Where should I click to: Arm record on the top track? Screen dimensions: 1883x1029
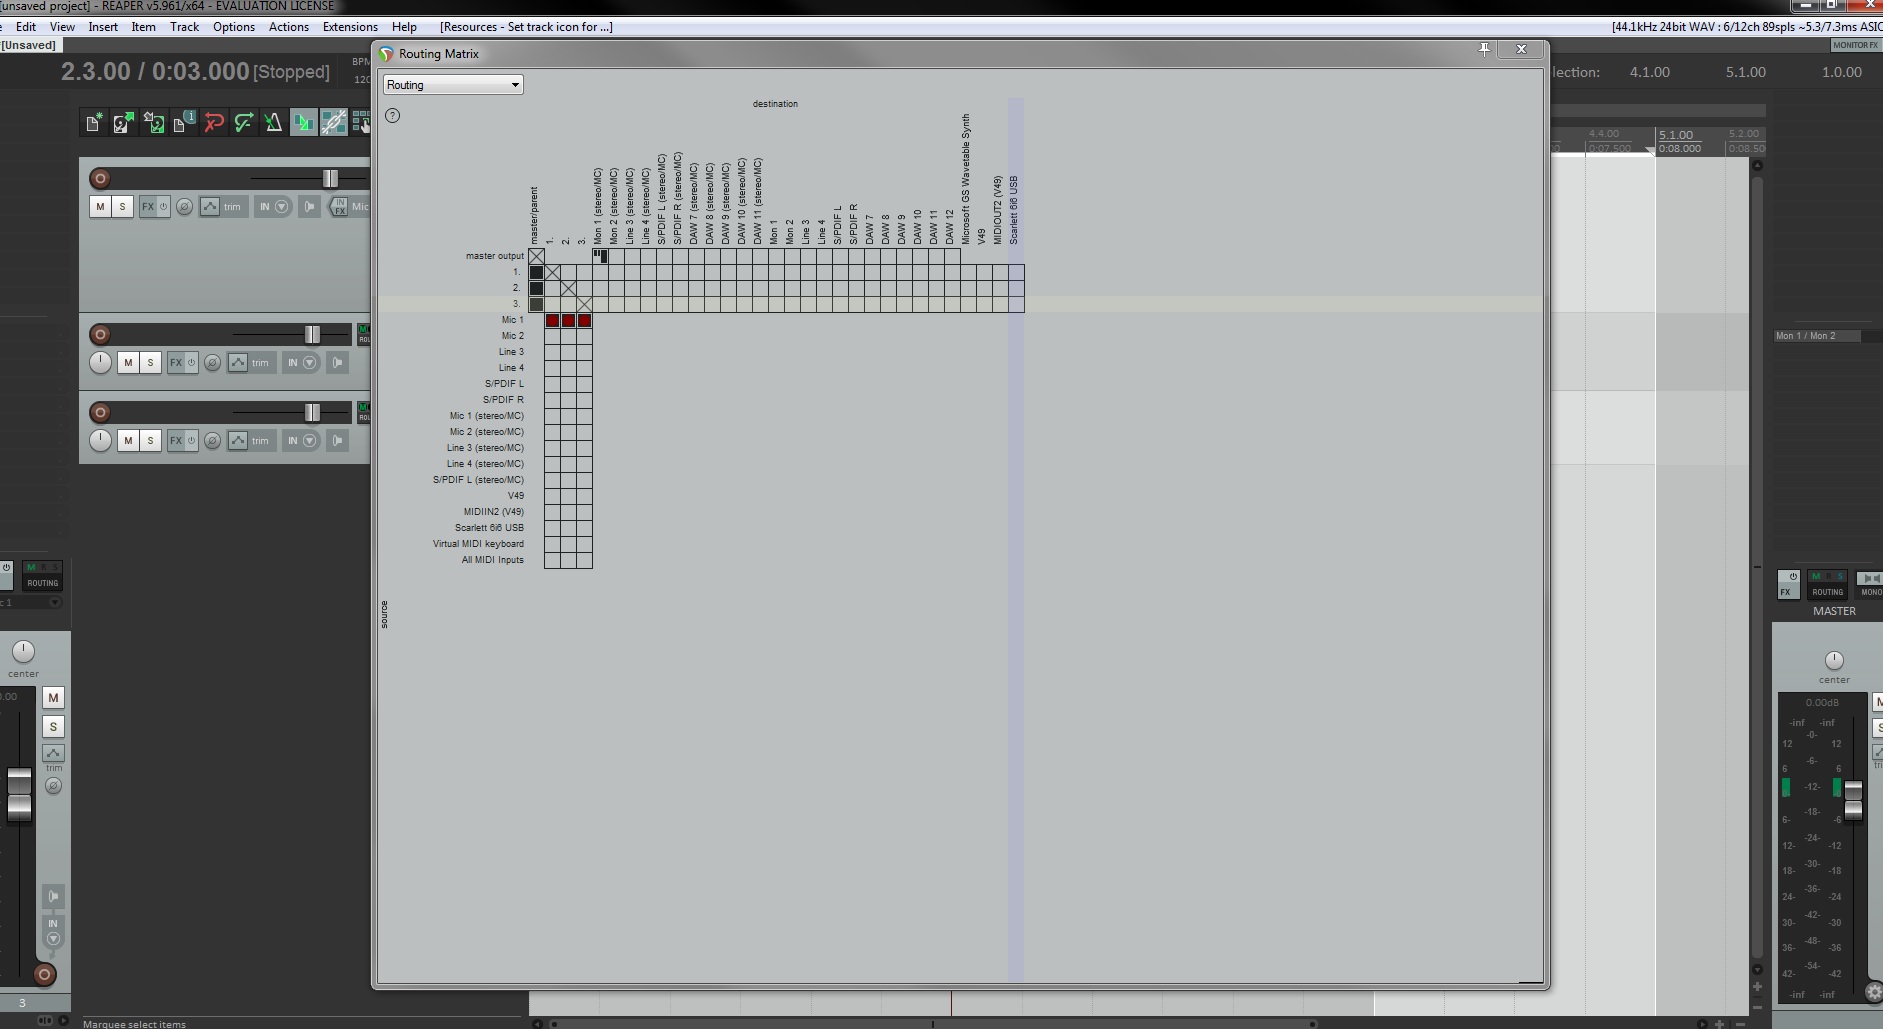click(100, 179)
